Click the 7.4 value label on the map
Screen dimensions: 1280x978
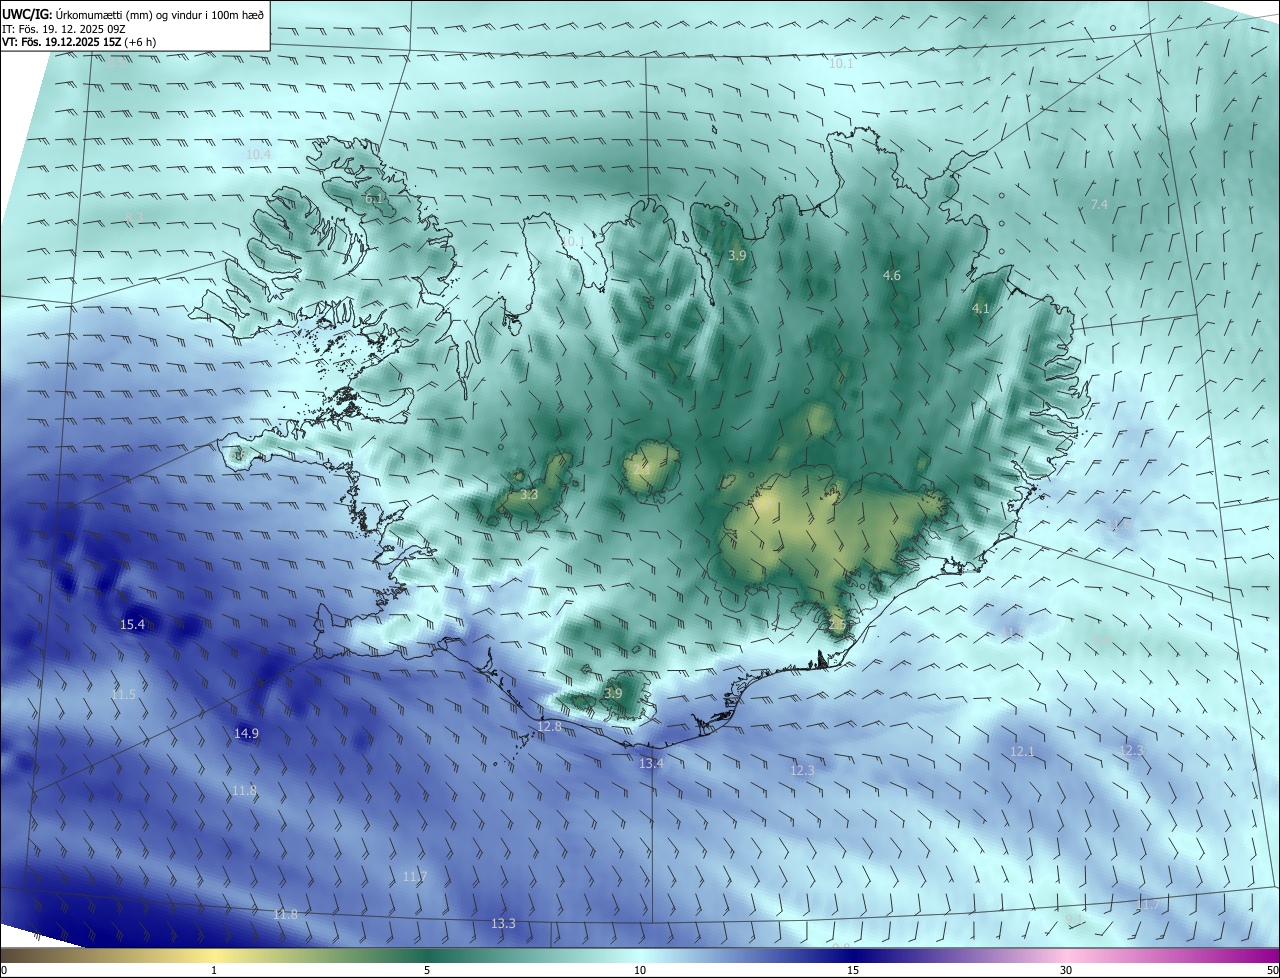coord(1099,204)
